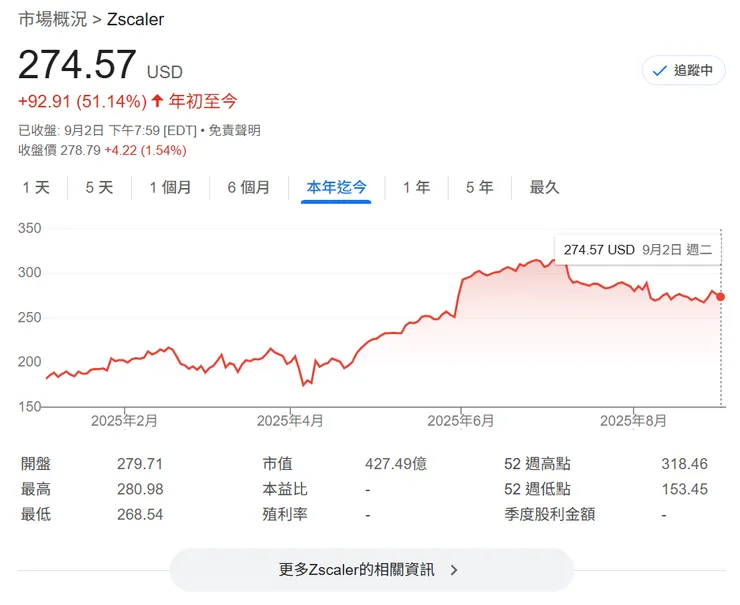Screen dimensions: 740x605
Task: Open the 市場概況 breadcrumb link
Action: 52,19
